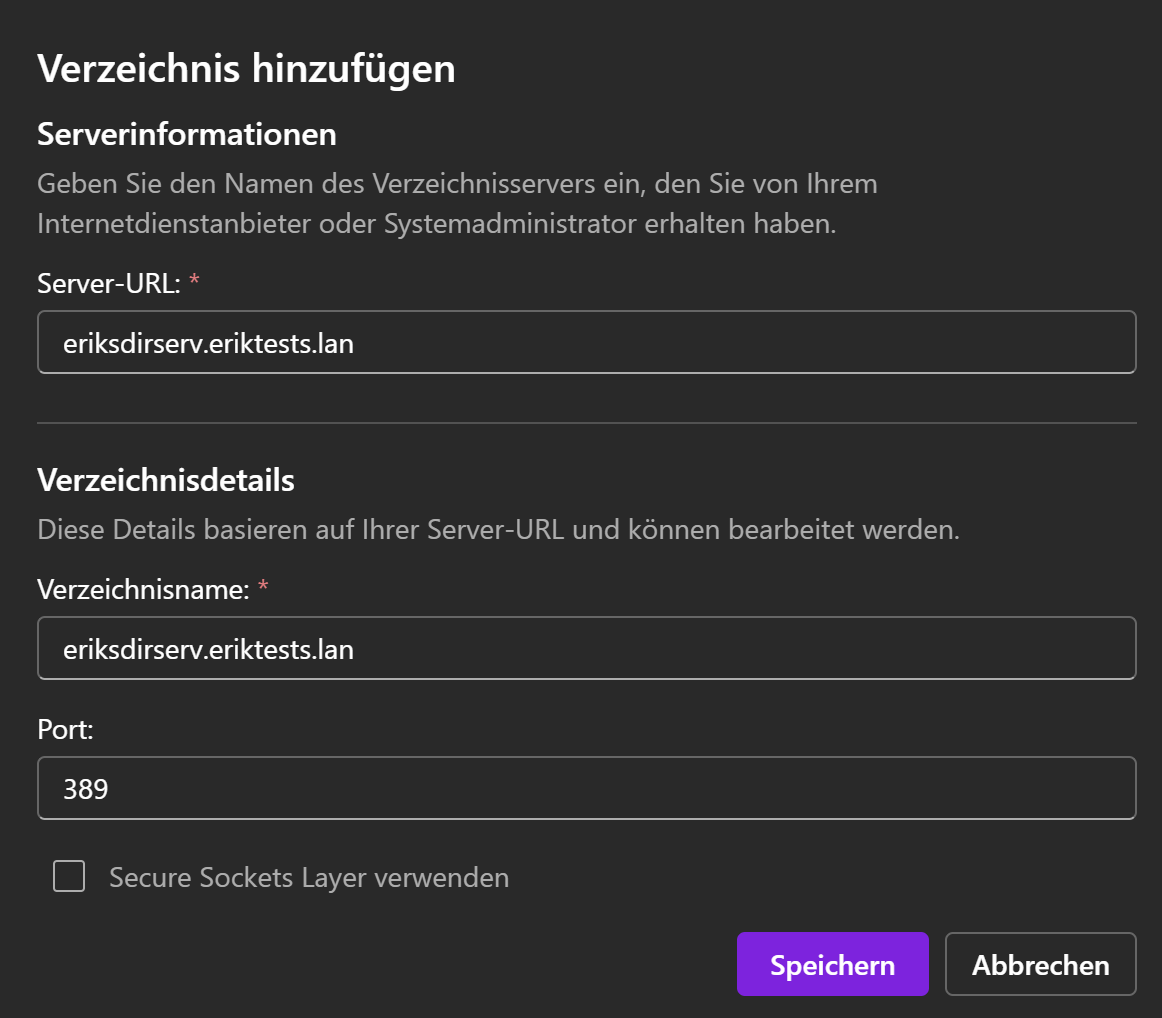Image resolution: width=1162 pixels, height=1018 pixels.
Task: Click the Speichern button
Action: pos(832,964)
